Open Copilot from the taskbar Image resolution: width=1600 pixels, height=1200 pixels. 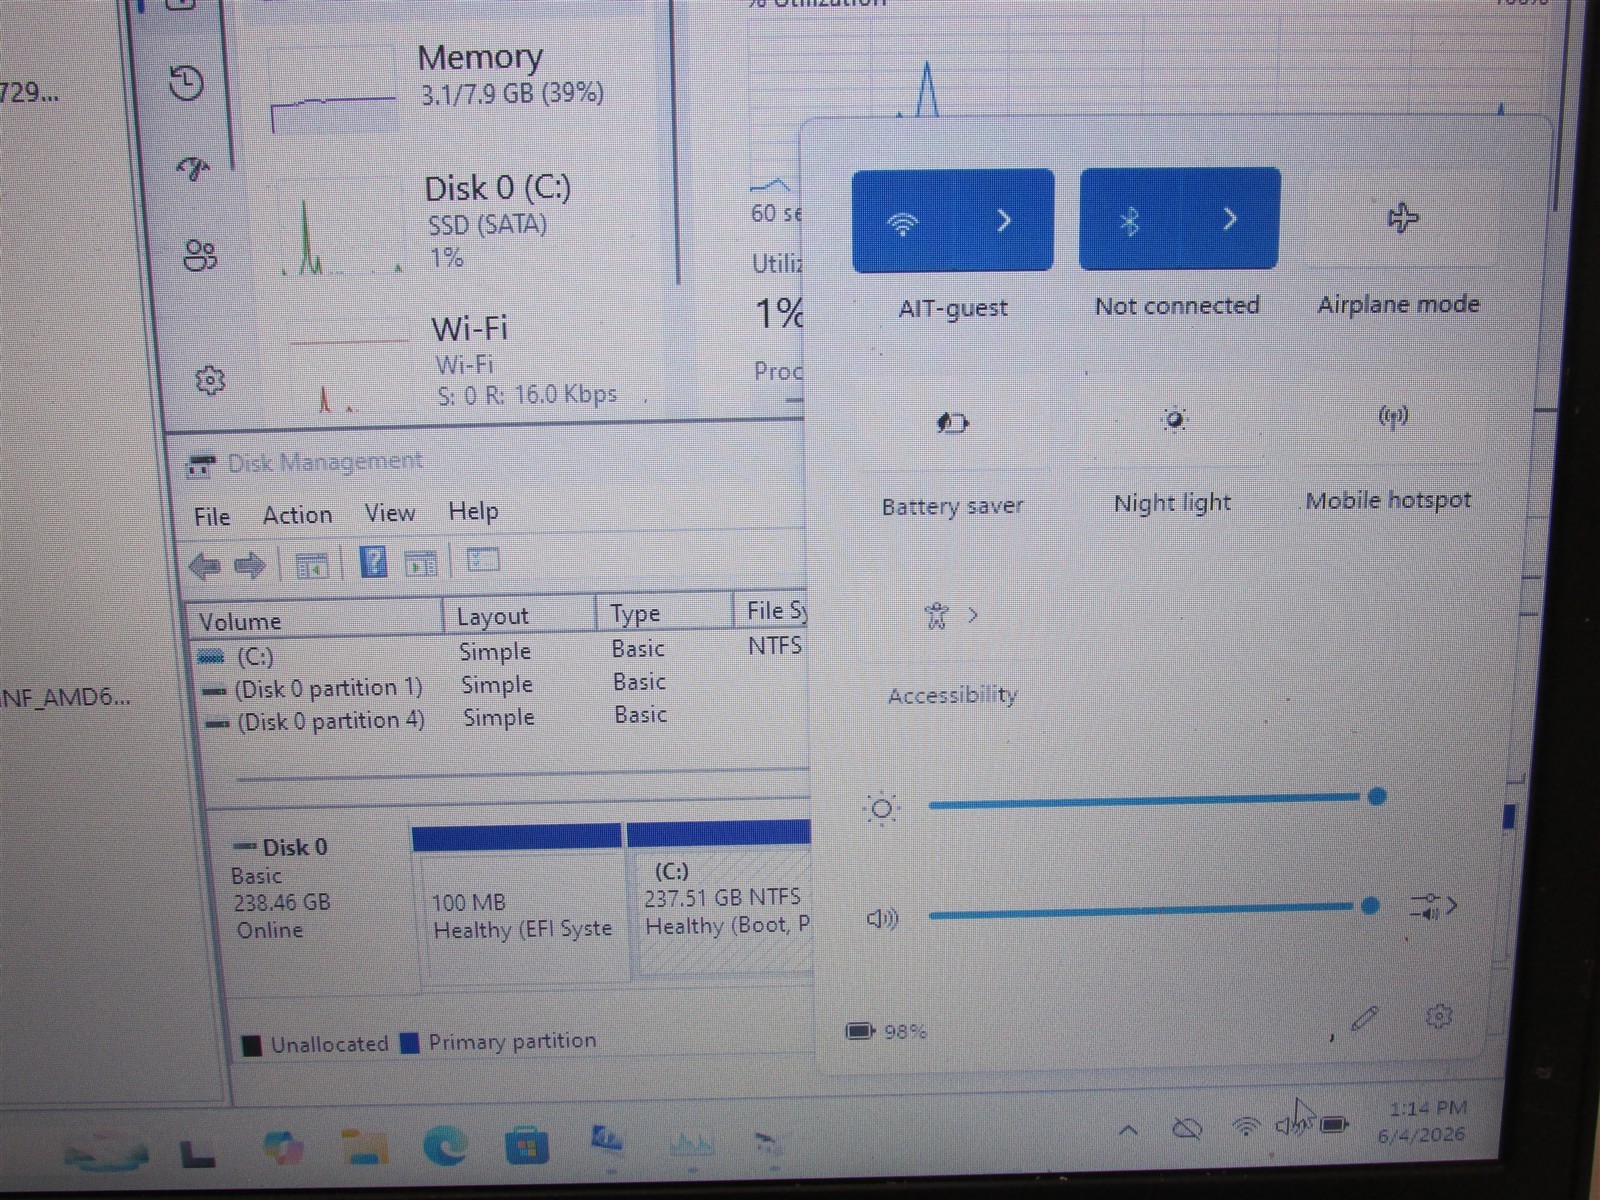coord(283,1146)
